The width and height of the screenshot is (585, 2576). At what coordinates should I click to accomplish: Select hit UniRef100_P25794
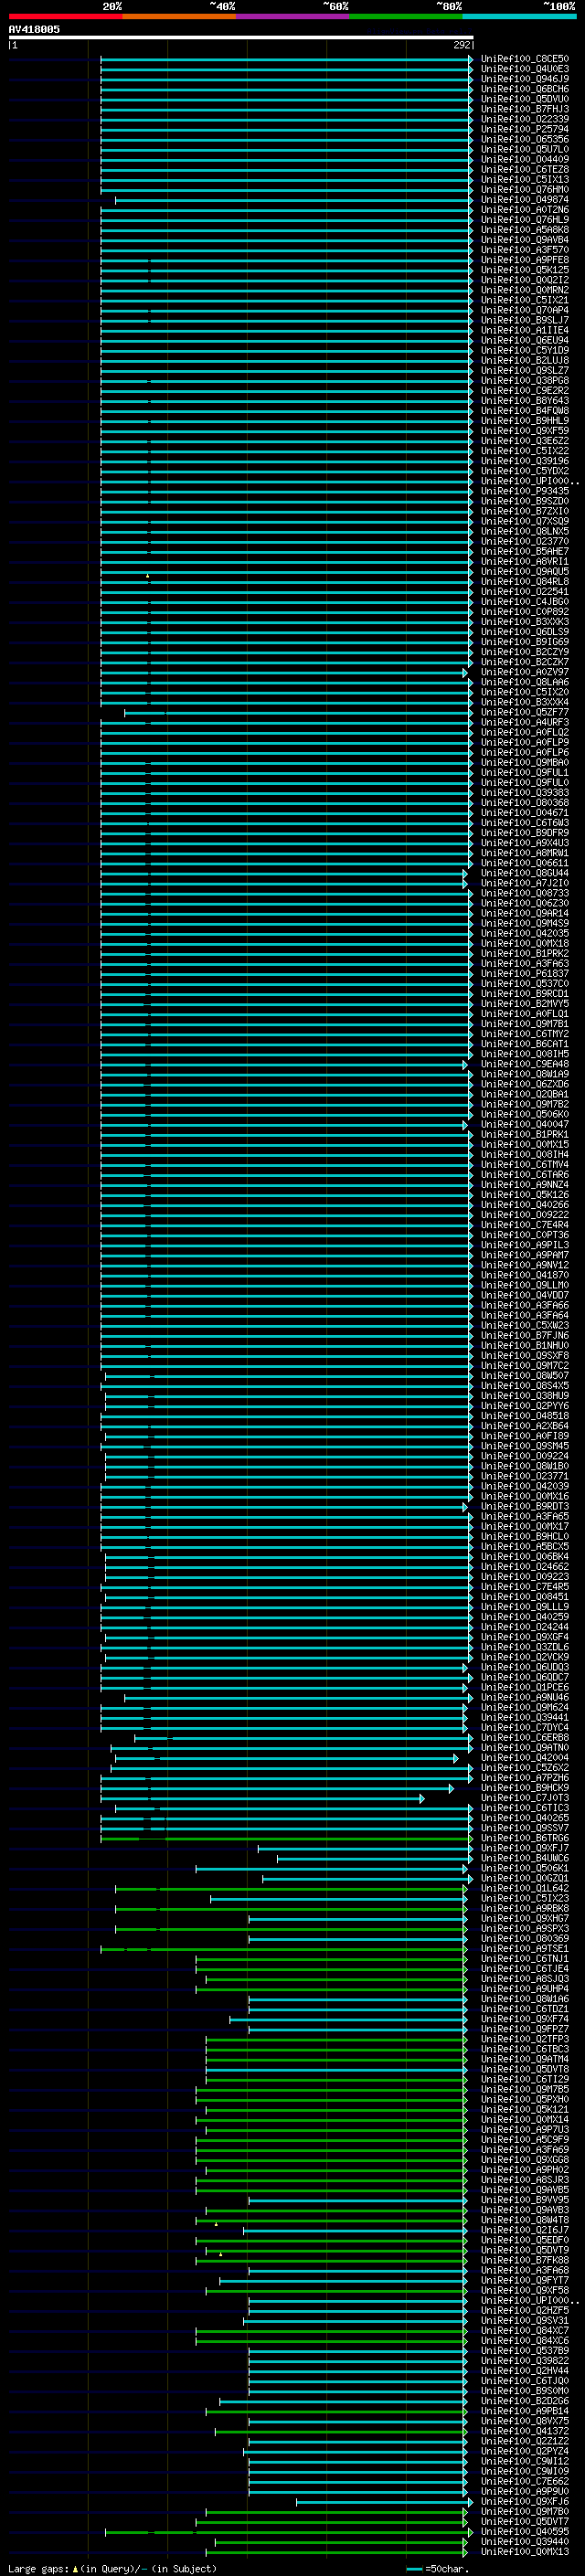point(525,129)
